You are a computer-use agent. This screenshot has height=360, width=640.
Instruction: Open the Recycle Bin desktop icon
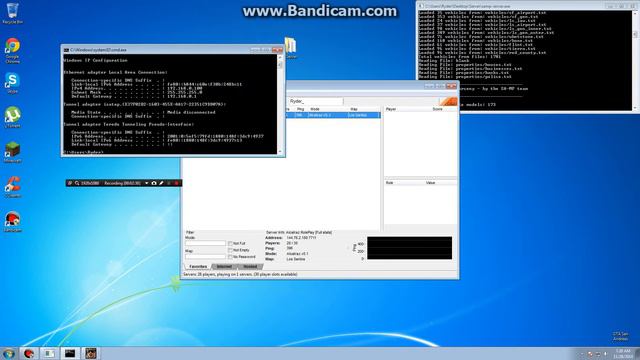[12, 13]
